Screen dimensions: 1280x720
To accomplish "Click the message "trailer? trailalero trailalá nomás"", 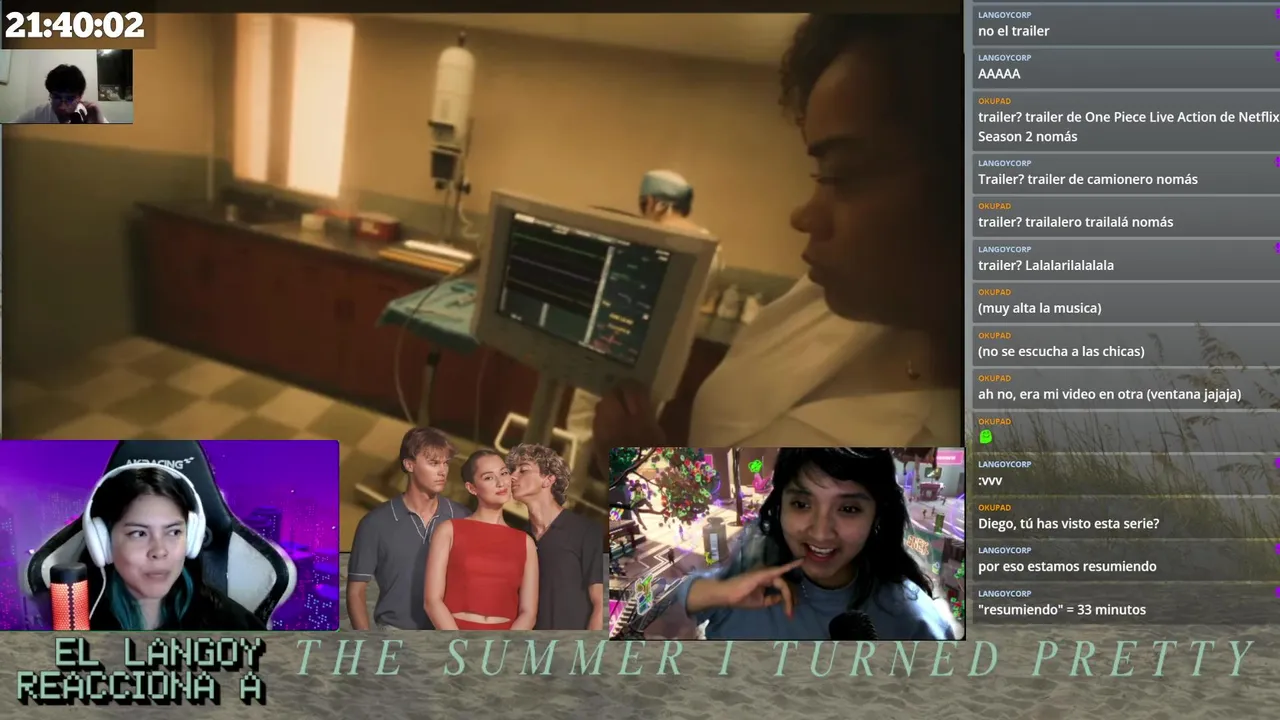I will coord(1124,216).
